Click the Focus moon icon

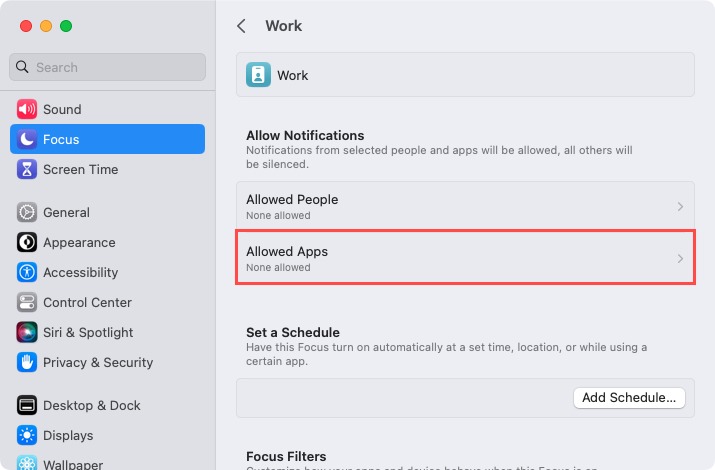(x=27, y=139)
